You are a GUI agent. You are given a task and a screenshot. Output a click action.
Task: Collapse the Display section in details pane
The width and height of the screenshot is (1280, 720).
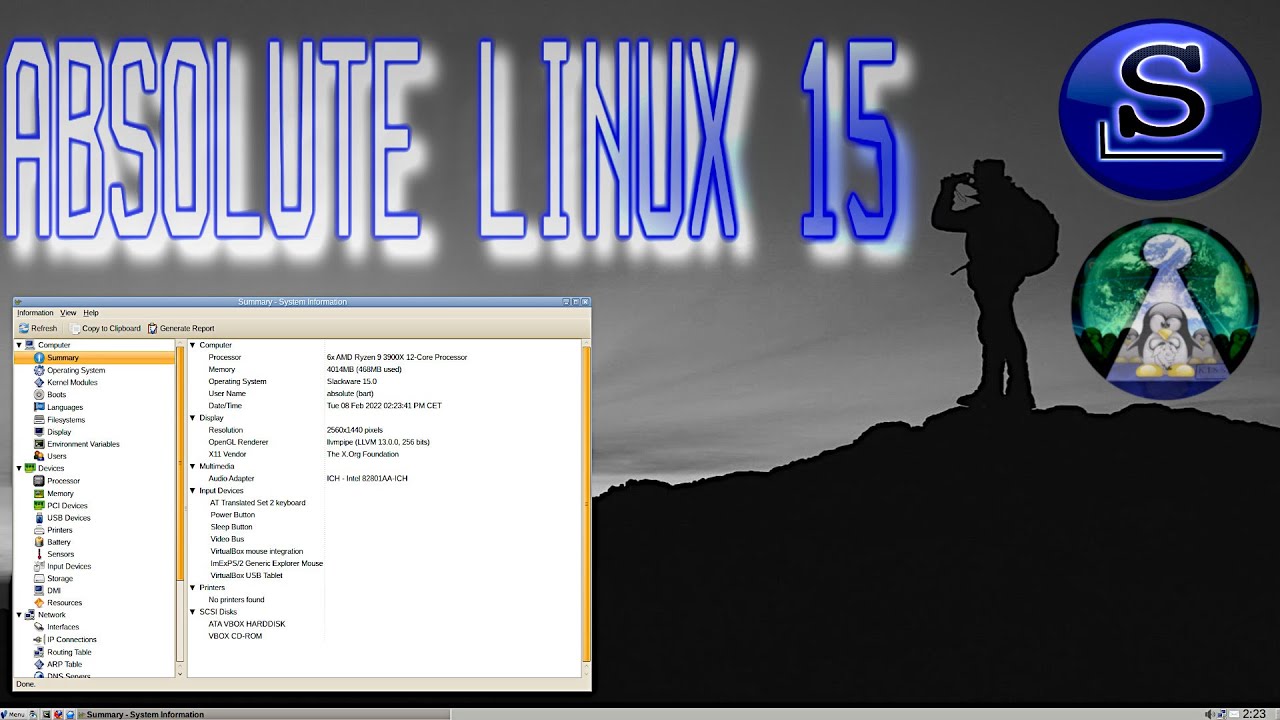pos(193,418)
